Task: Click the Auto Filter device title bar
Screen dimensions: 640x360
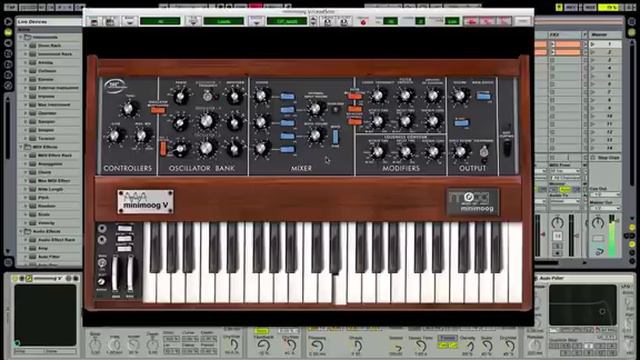Action: coord(584,278)
